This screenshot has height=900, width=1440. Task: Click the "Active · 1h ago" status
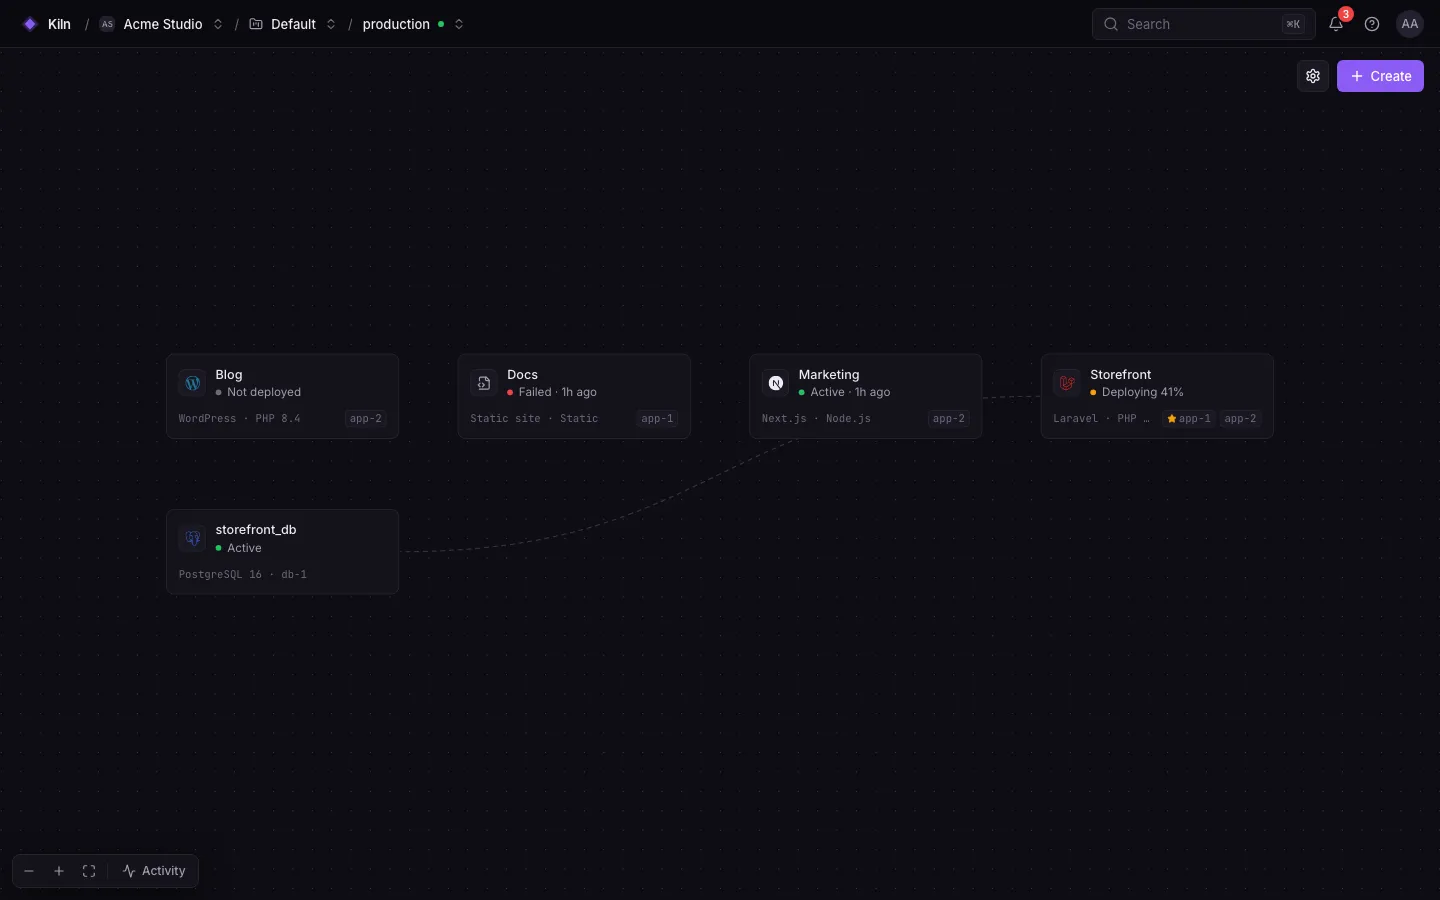pyautogui.click(x=850, y=393)
